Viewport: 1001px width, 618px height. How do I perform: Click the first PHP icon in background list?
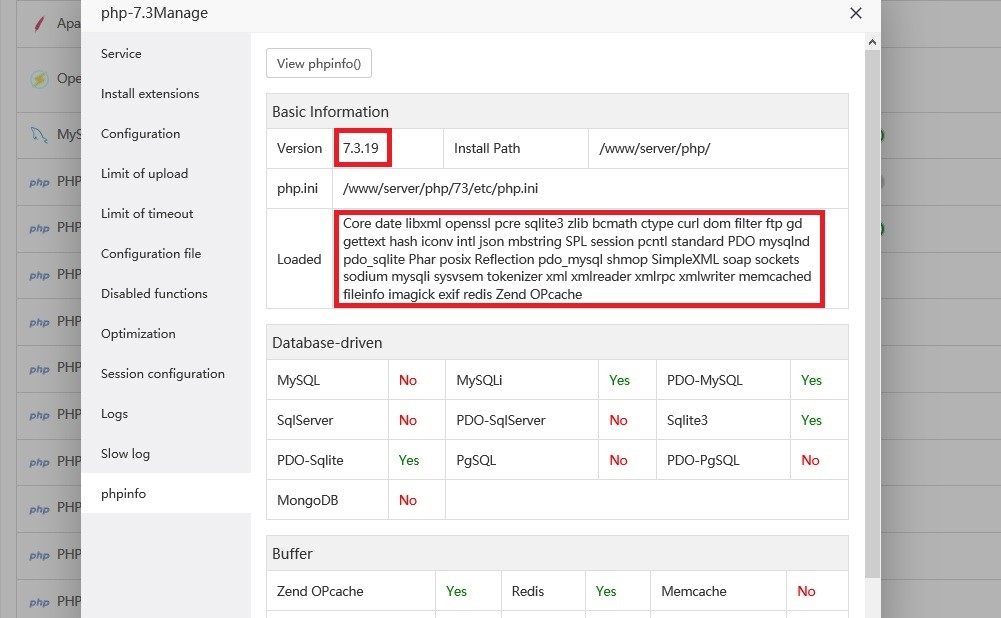39,182
